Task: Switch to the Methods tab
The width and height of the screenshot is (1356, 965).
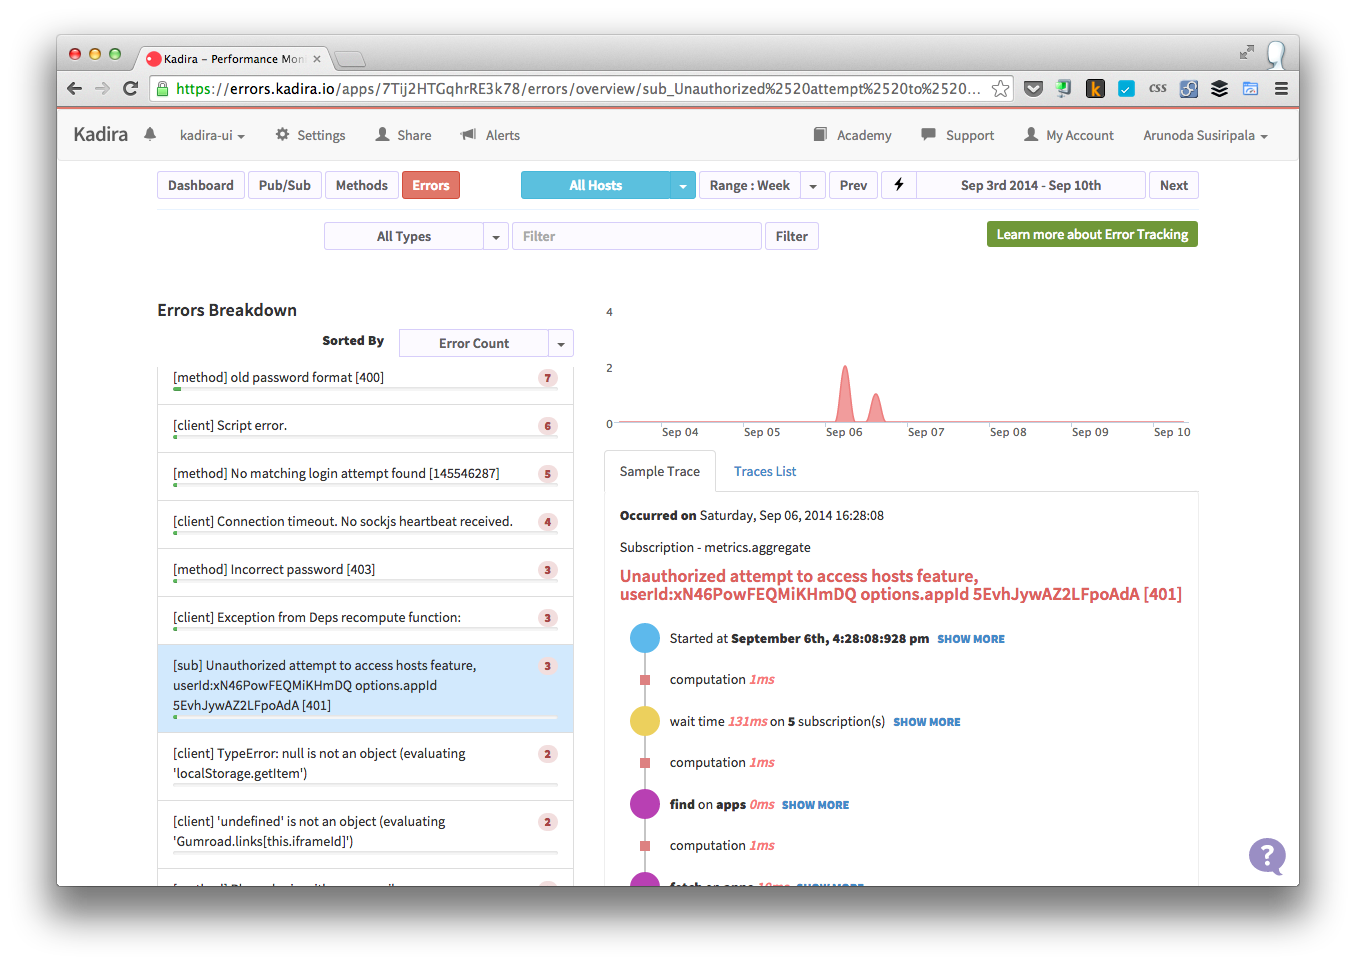Action: tap(362, 185)
